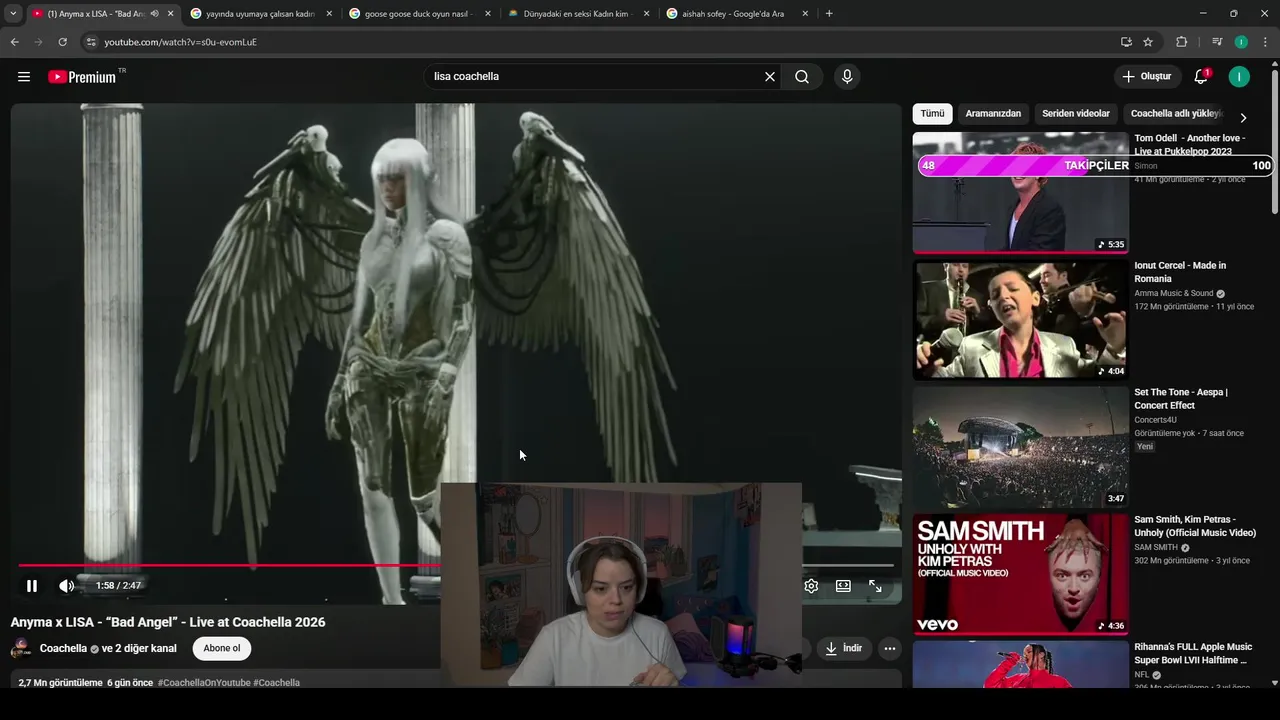View site information icon in address bar

tap(90, 42)
